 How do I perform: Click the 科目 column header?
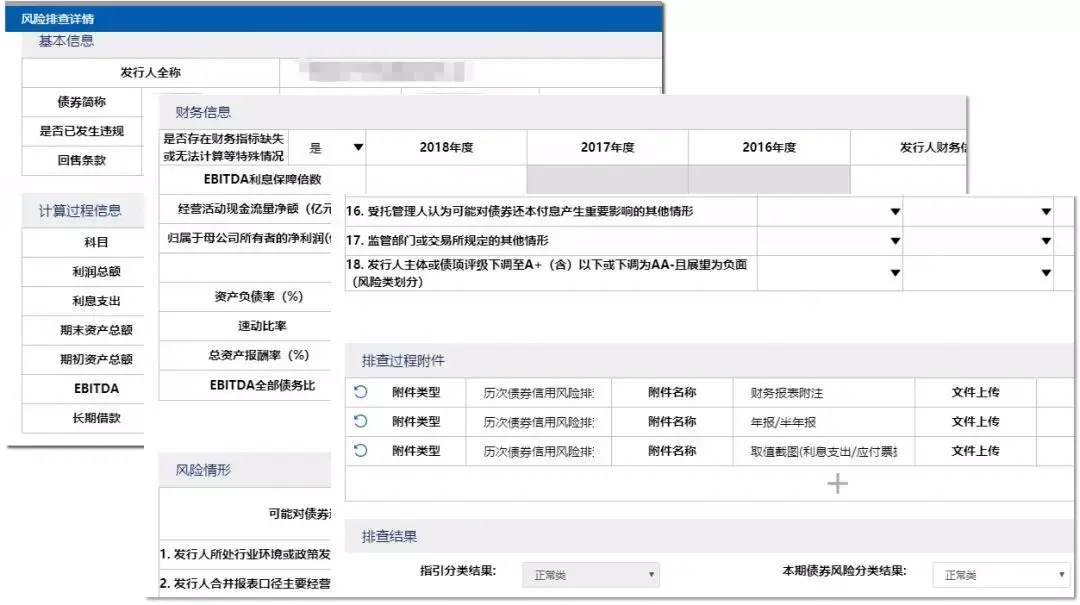coord(96,243)
